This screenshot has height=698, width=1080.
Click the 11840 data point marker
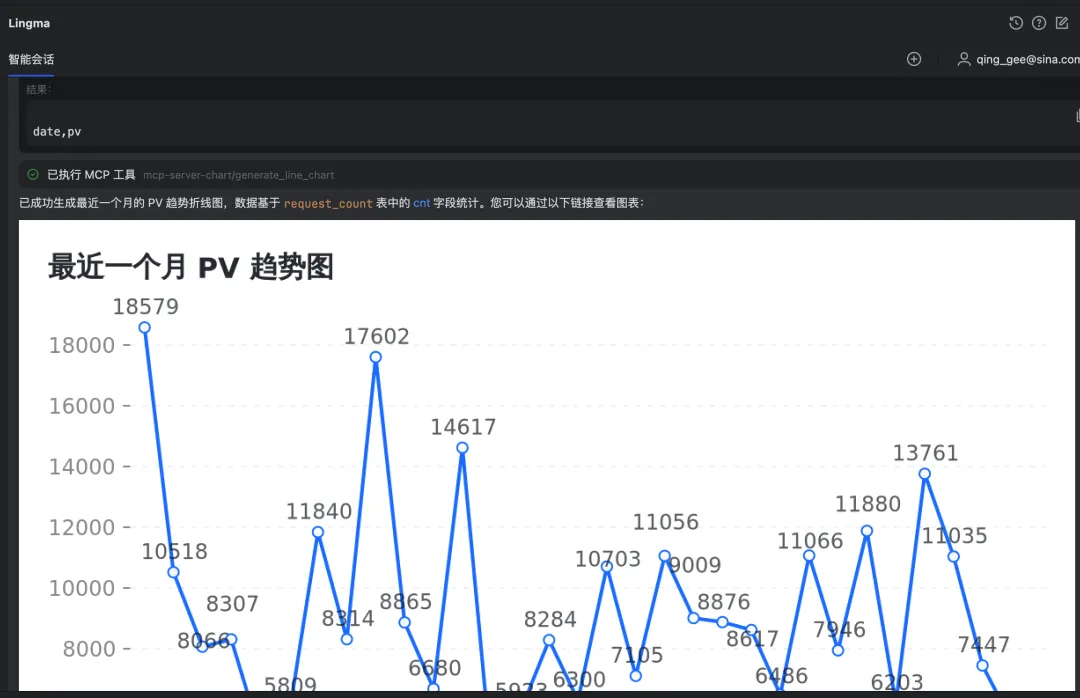click(318, 532)
